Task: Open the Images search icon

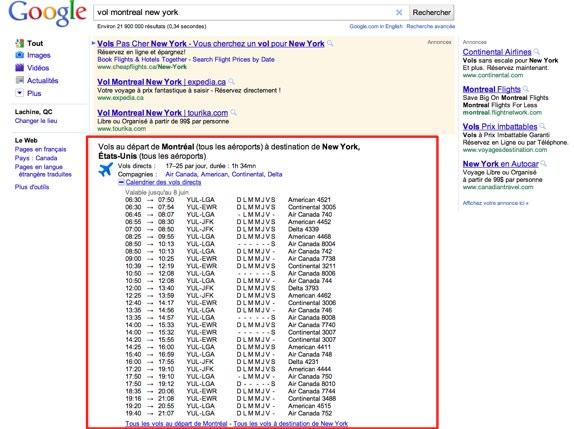Action: point(19,55)
